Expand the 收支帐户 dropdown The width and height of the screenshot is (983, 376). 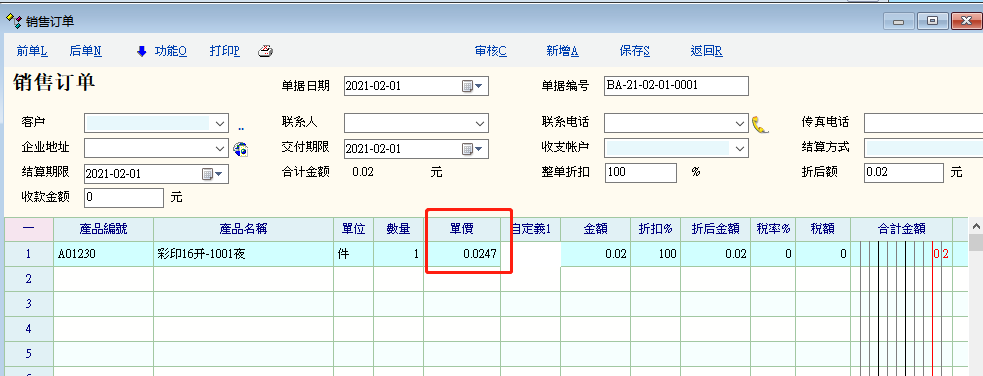tap(740, 149)
